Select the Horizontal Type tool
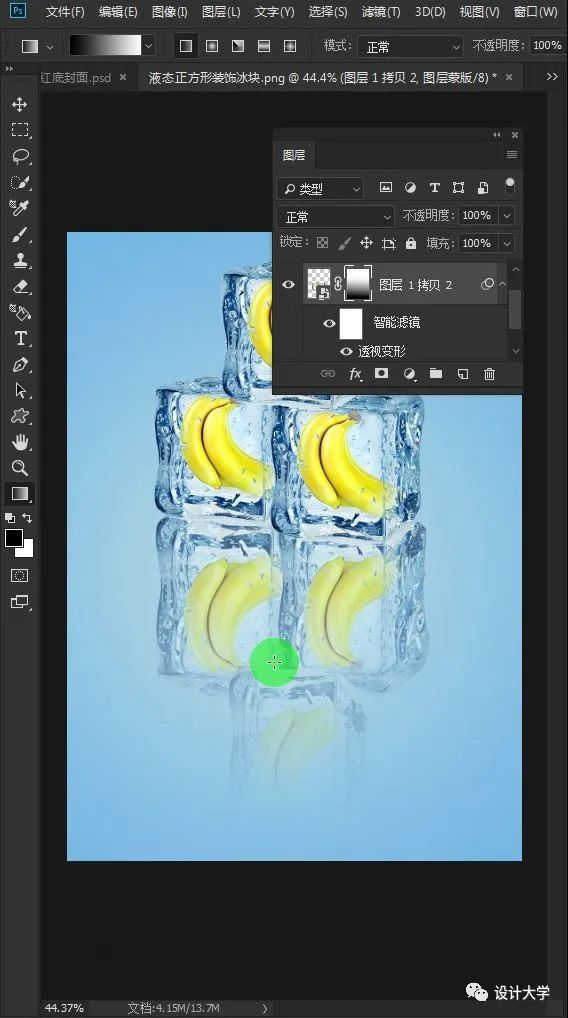This screenshot has width=568, height=1018. click(19, 338)
